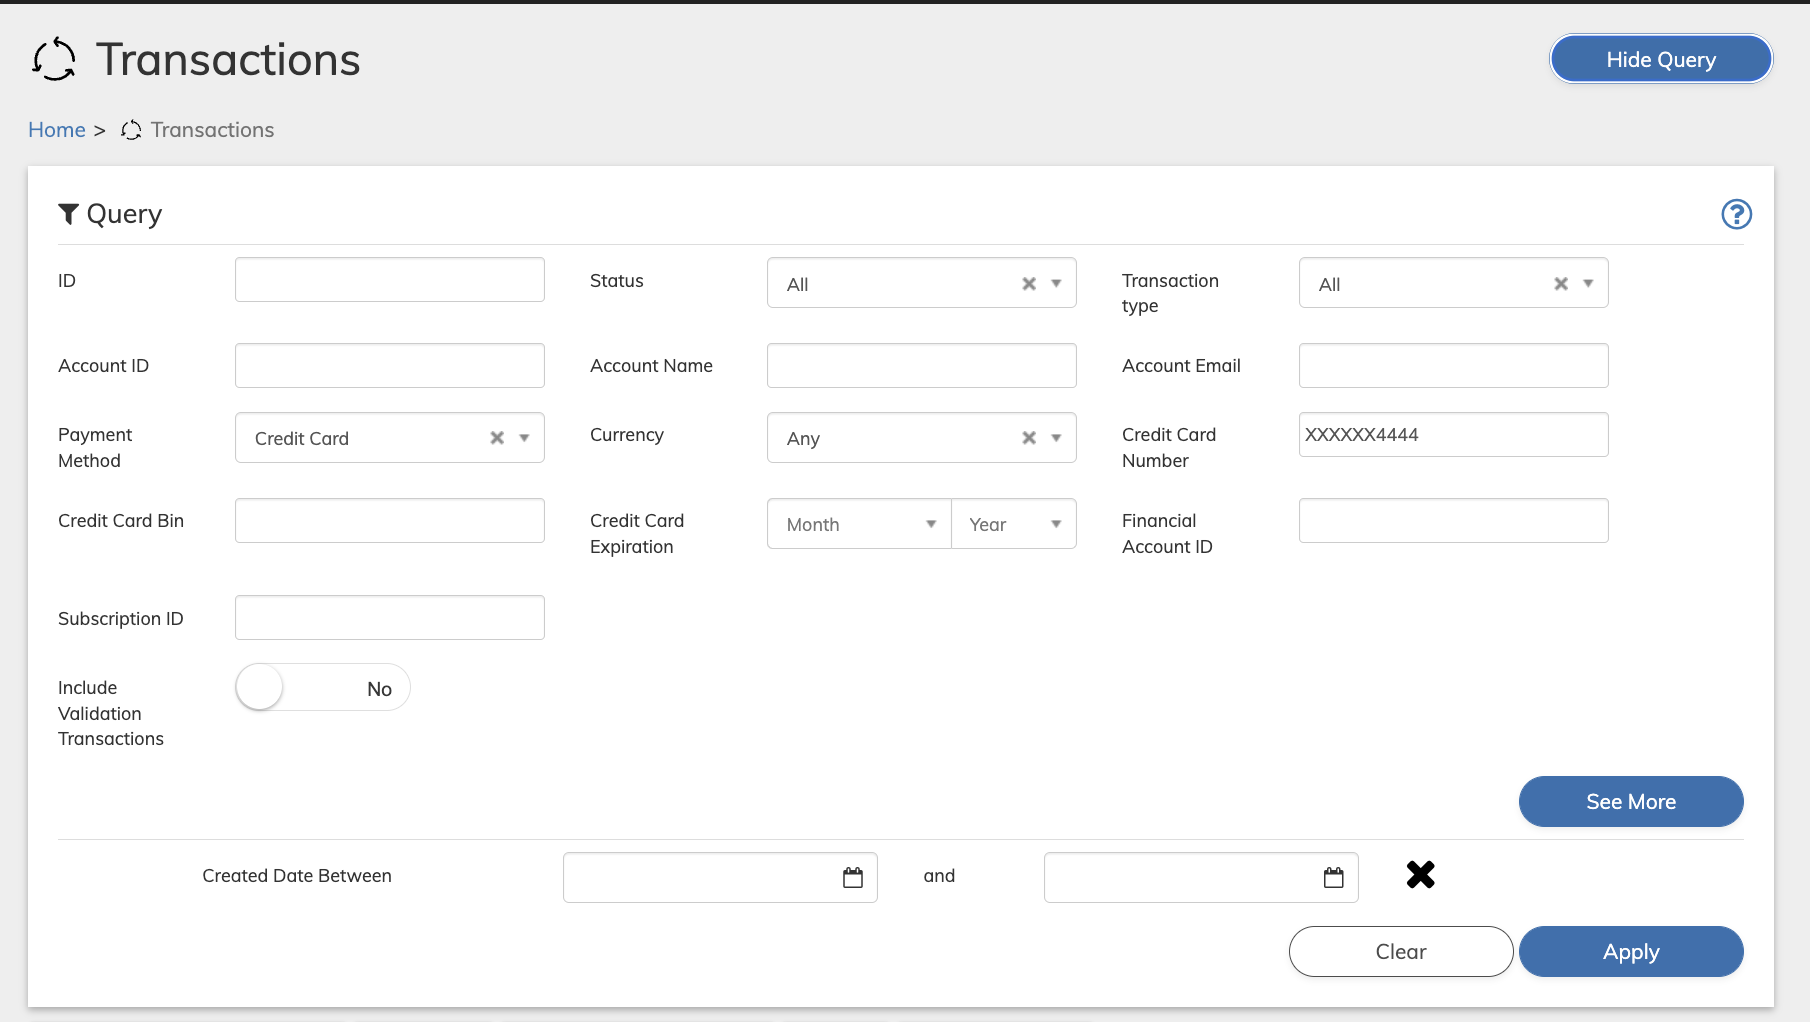Select the expiration Year dropdown
Image resolution: width=1810 pixels, height=1022 pixels.
tap(1014, 524)
